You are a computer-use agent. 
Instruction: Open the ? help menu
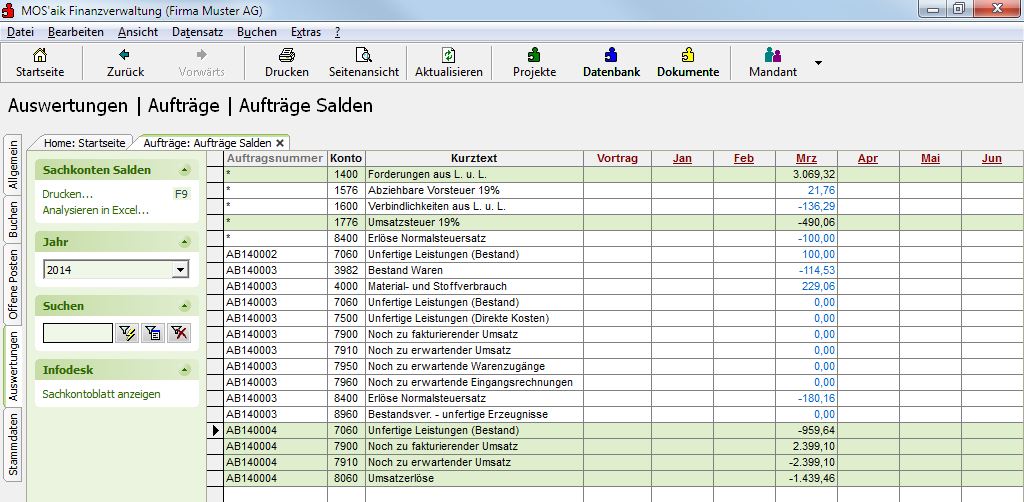coord(337,32)
